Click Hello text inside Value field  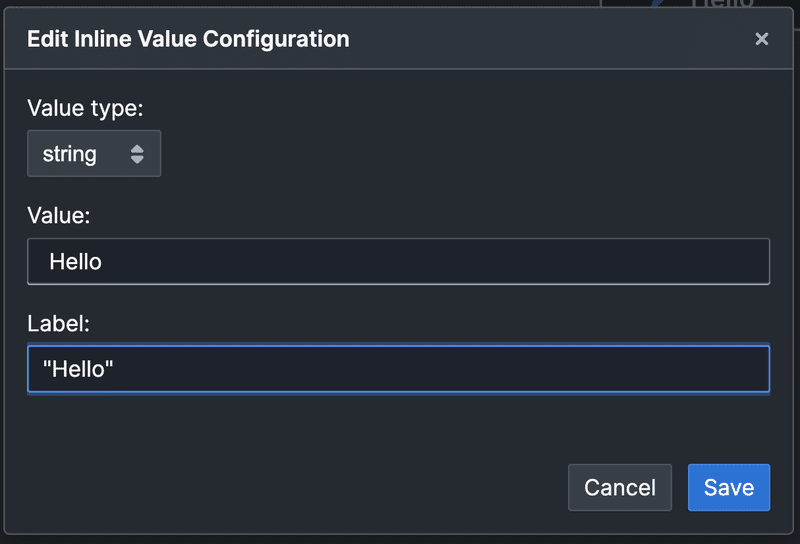[x=76, y=262]
